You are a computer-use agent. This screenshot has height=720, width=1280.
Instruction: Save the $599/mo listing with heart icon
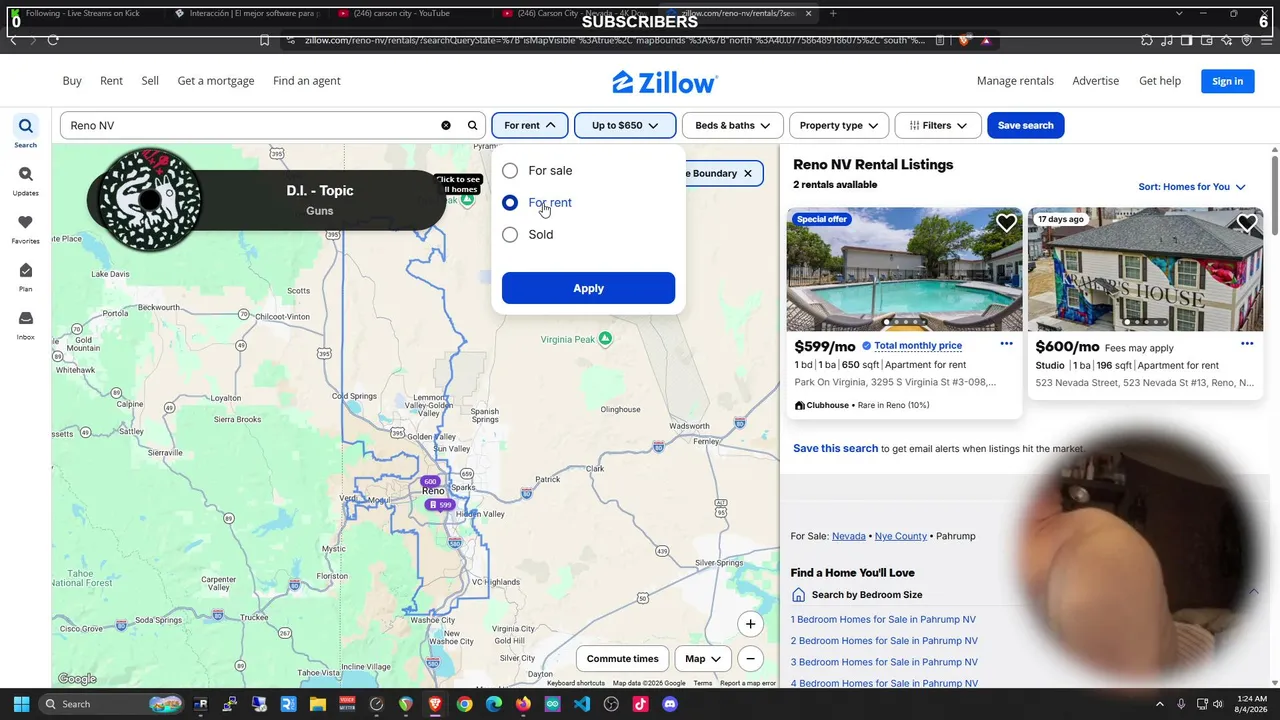coord(1006,224)
